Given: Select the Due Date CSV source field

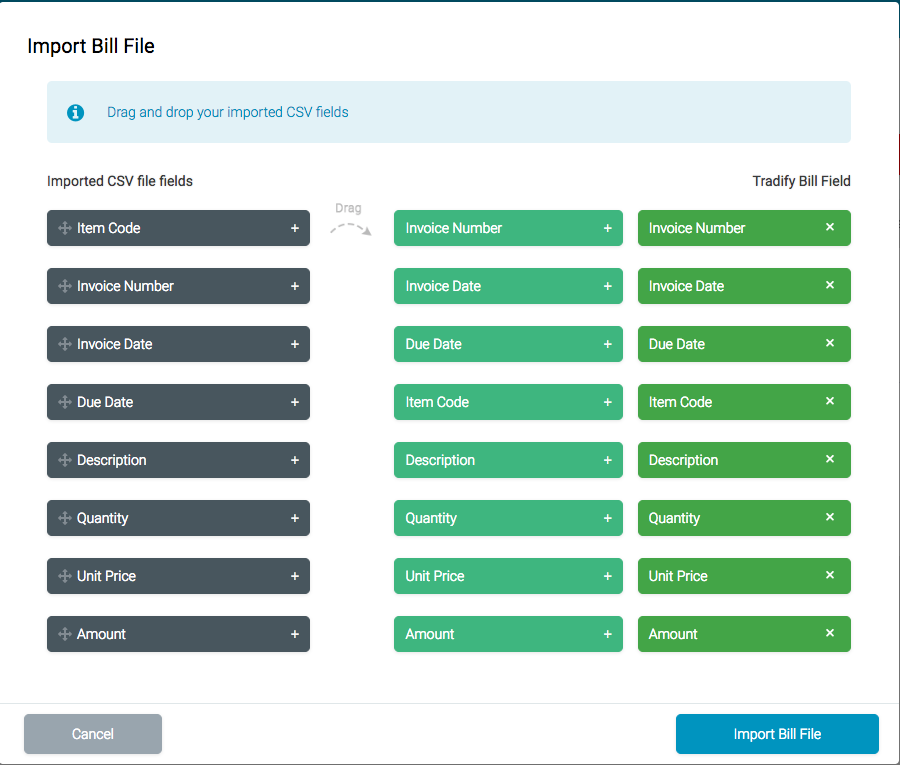Looking at the screenshot, I should point(178,402).
